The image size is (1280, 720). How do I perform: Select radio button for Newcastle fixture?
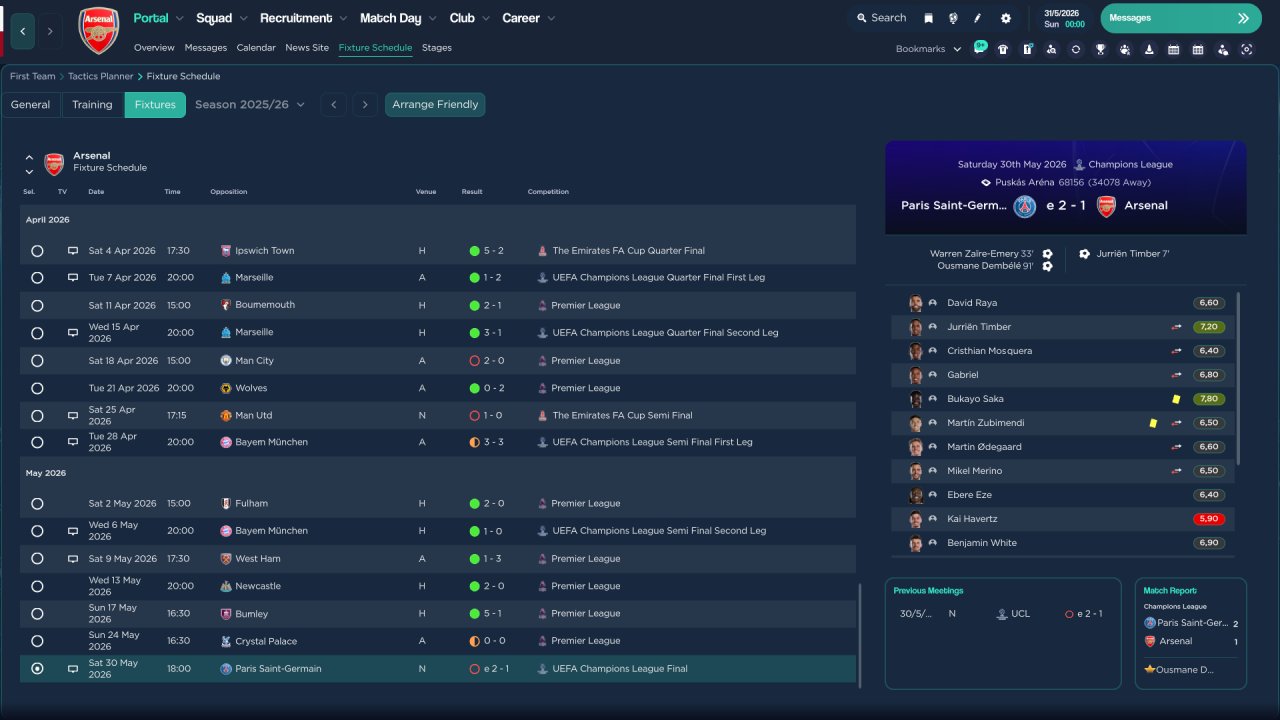pos(37,586)
